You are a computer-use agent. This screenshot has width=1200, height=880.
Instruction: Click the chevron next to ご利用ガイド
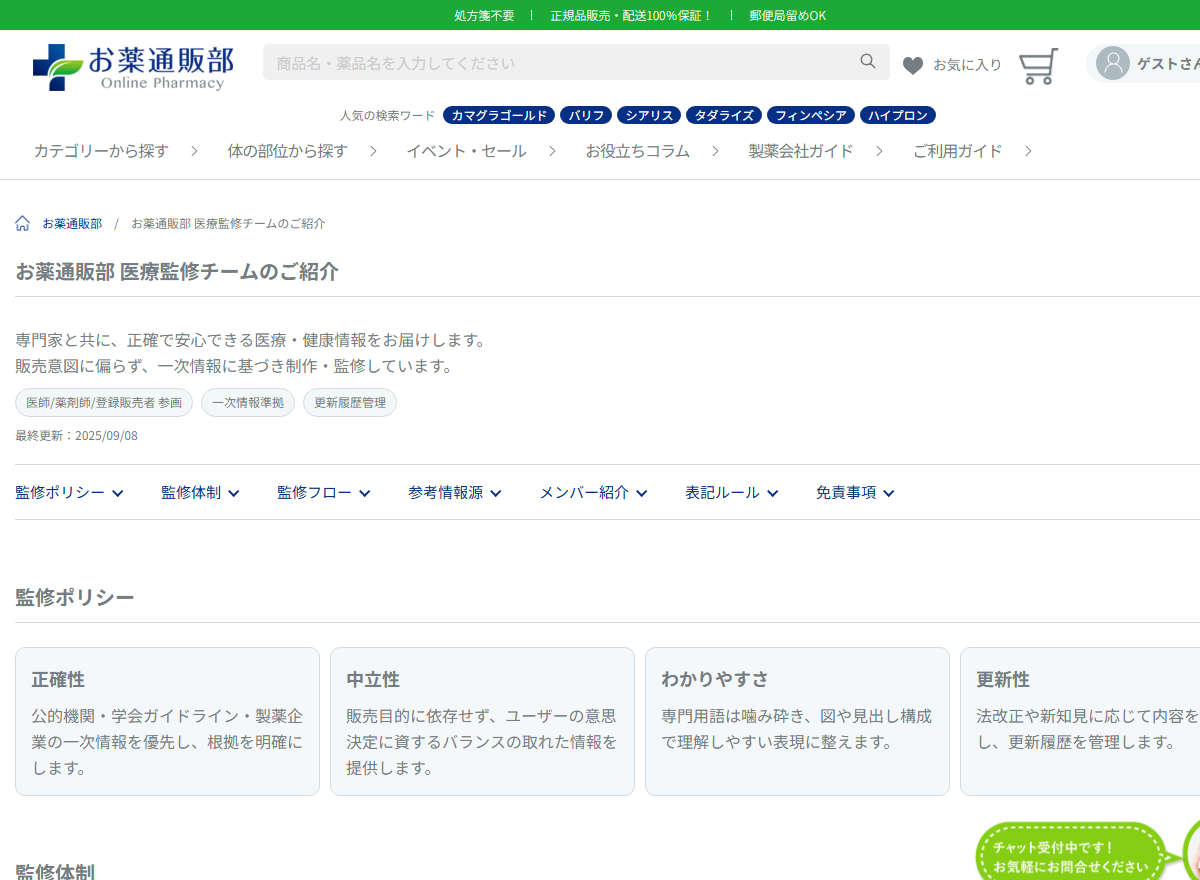point(1028,151)
